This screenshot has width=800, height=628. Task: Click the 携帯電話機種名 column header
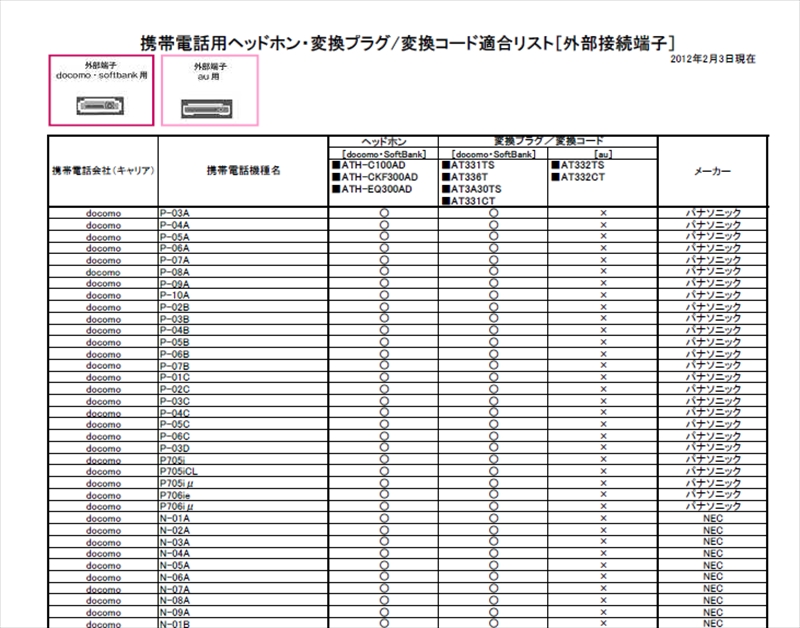[243, 171]
